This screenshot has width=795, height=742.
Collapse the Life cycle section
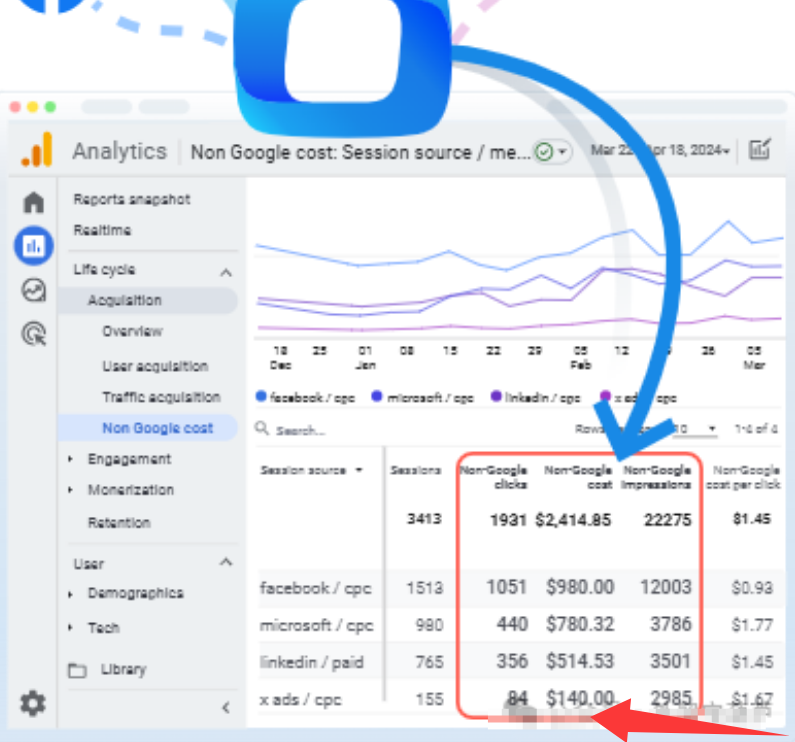[x=226, y=271]
